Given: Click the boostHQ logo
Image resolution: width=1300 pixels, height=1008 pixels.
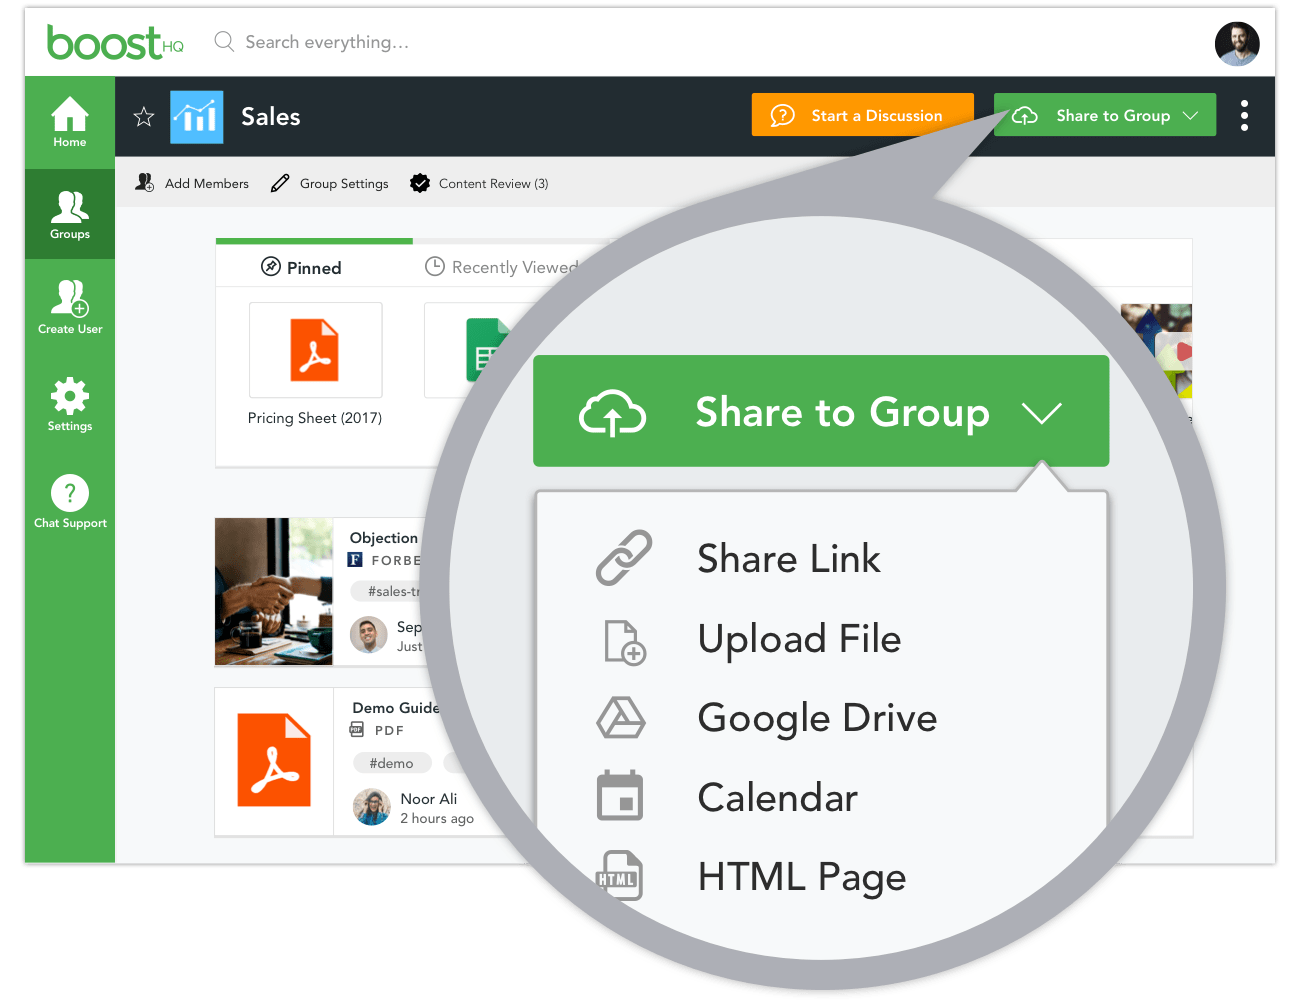Looking at the screenshot, I should click(115, 42).
